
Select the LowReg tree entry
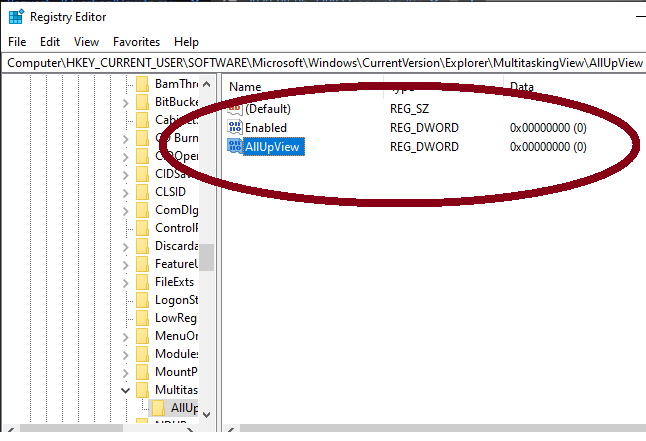pyautogui.click(x=176, y=318)
